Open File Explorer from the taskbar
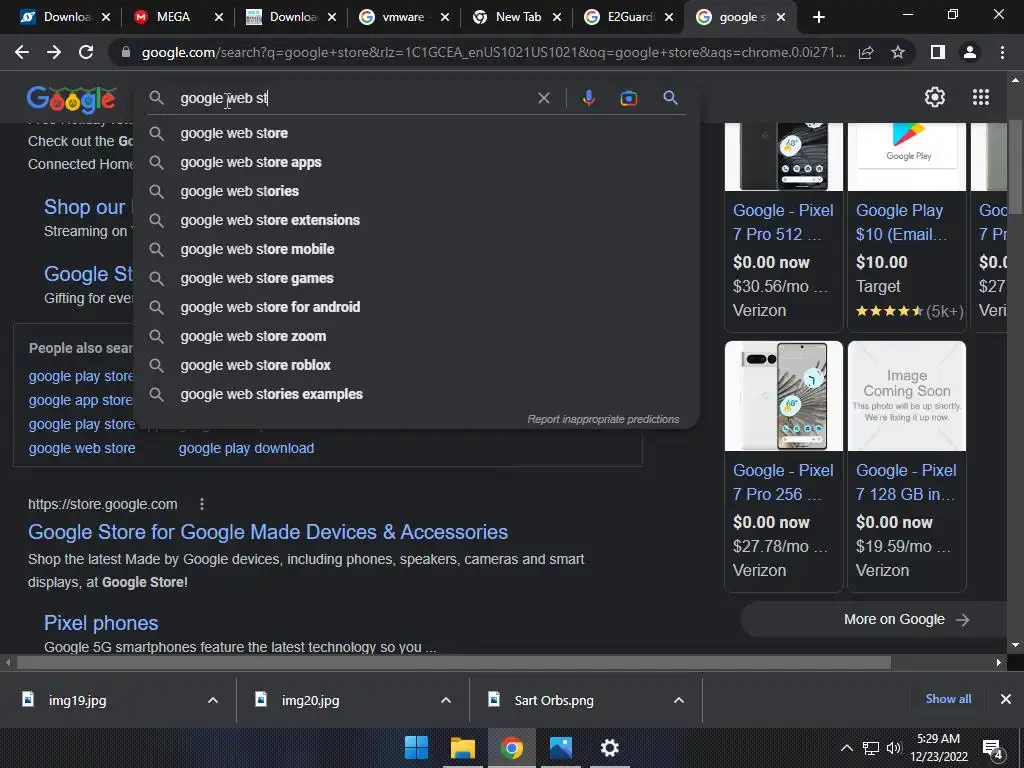 [462, 748]
